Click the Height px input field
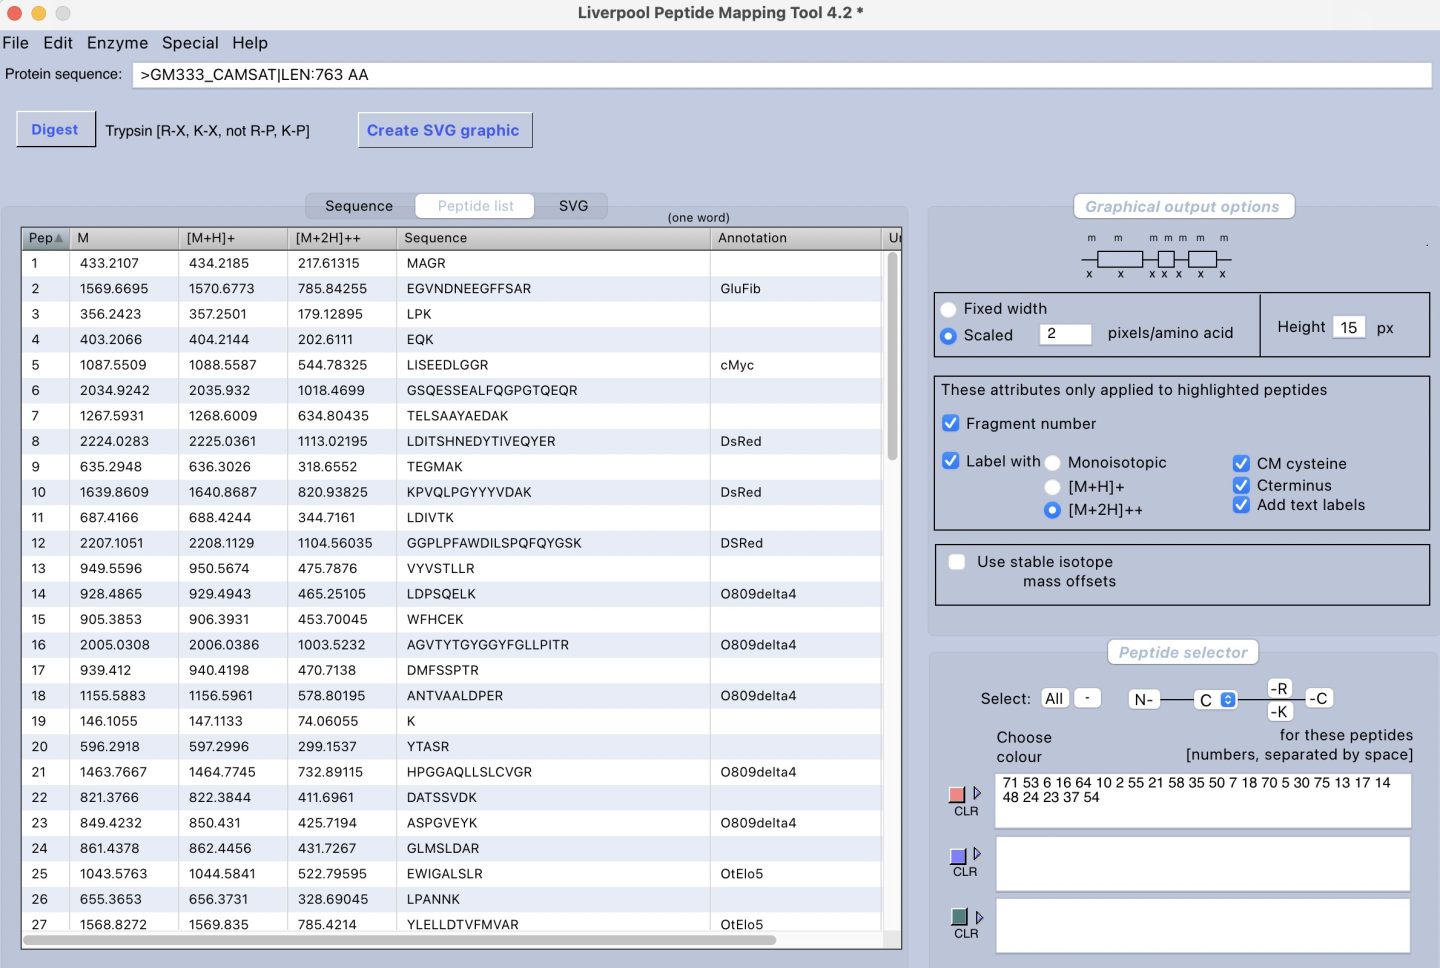 (1349, 327)
